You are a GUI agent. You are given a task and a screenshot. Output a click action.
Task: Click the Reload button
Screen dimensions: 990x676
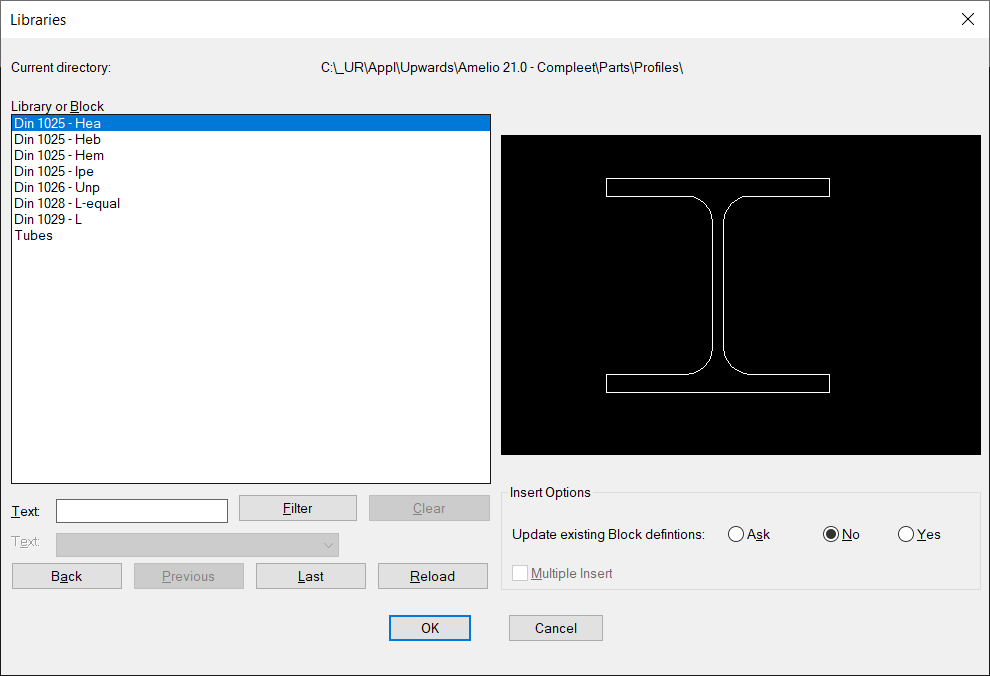pos(432,576)
